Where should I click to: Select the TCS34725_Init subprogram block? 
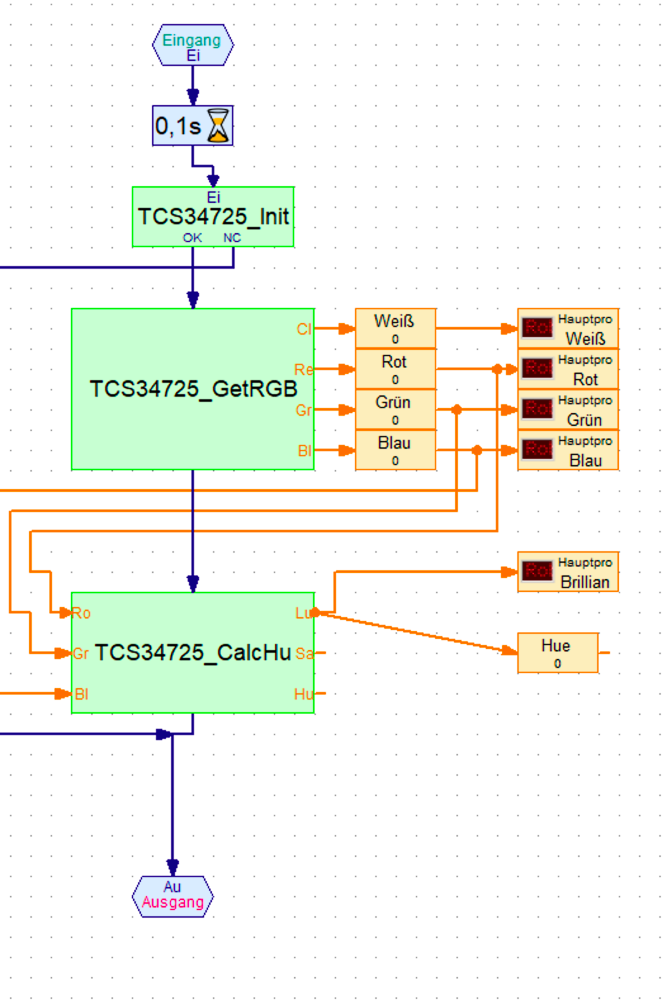pyautogui.click(x=213, y=217)
